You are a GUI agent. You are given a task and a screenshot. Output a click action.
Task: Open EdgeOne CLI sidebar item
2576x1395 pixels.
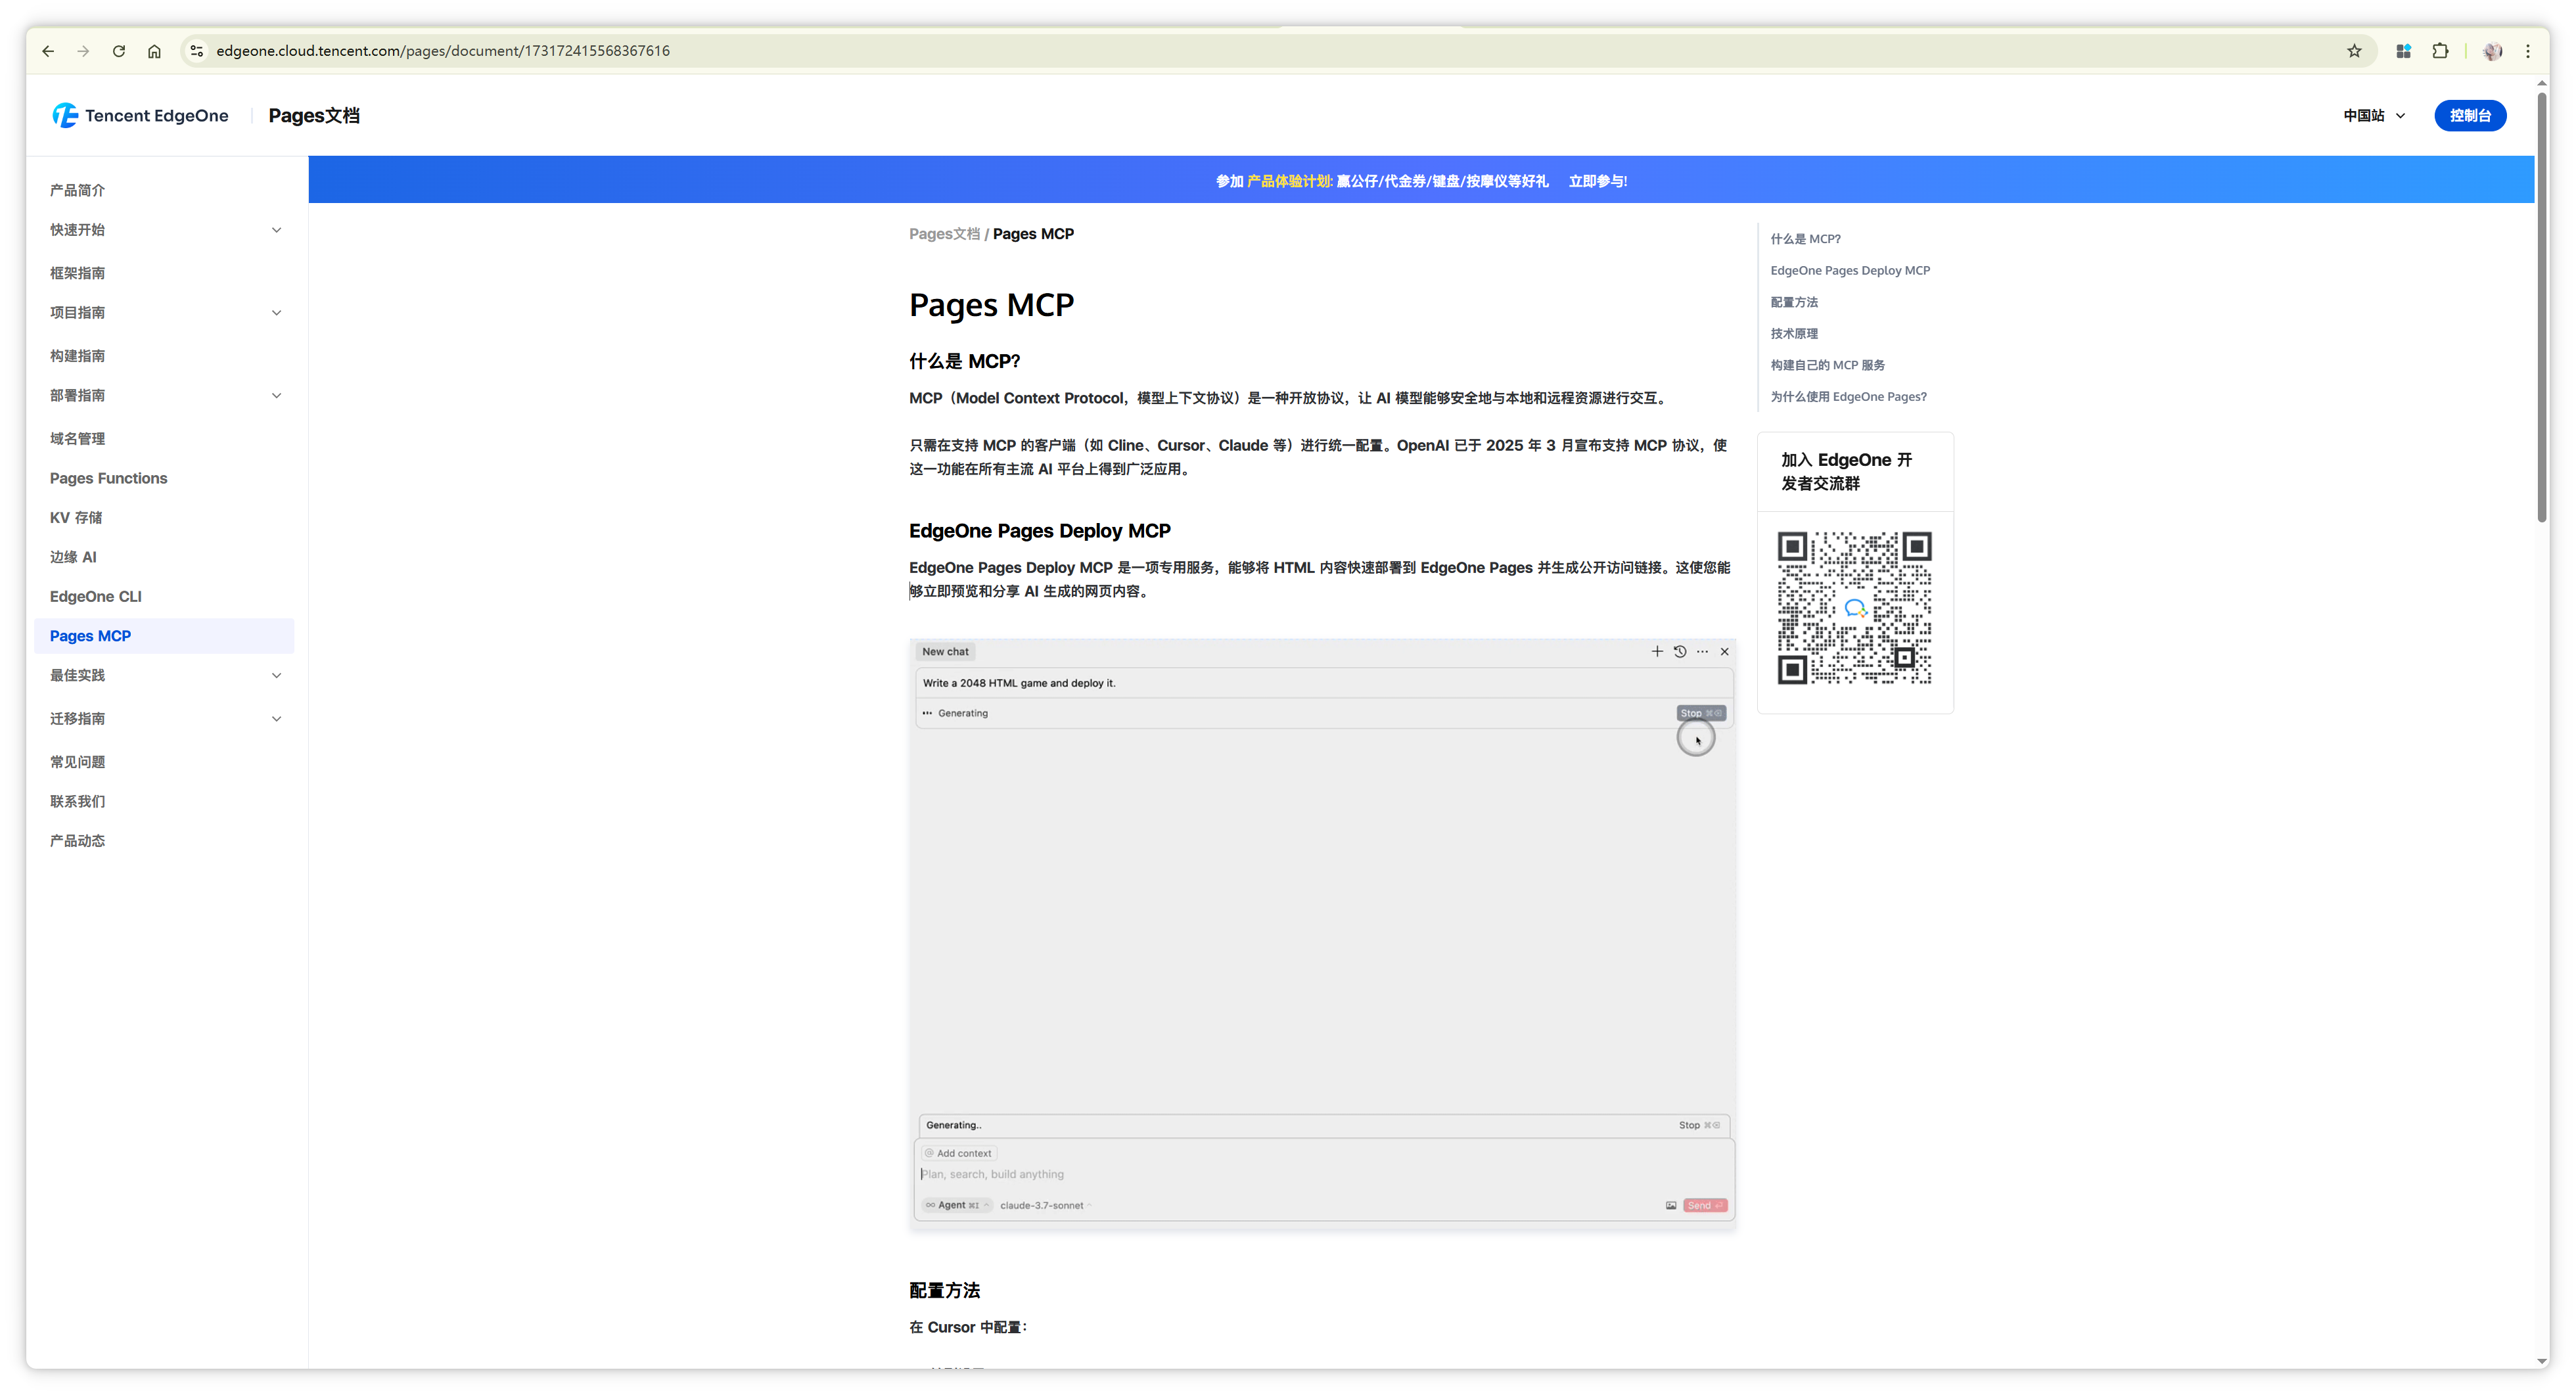96,597
